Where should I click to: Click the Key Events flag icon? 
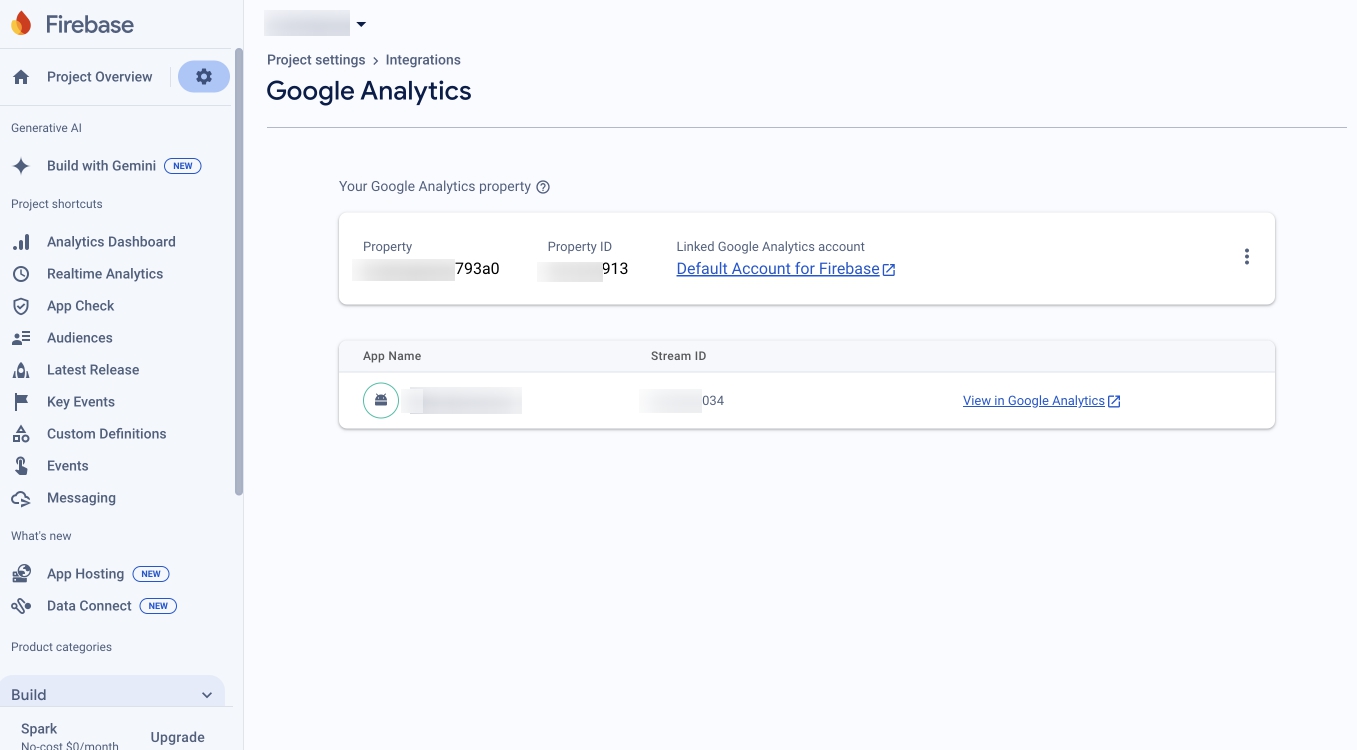tap(21, 402)
